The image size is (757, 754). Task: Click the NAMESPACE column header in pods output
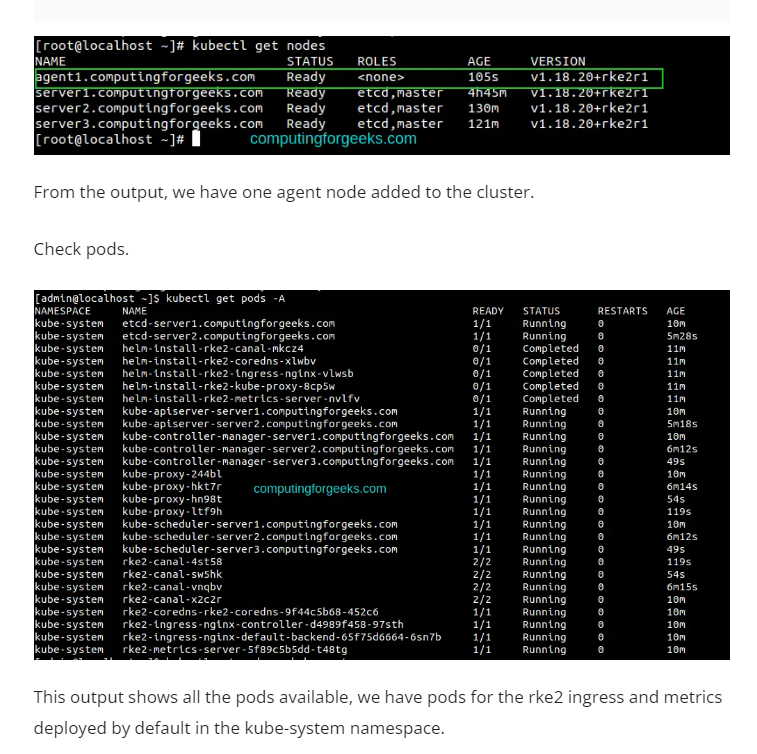(x=68, y=311)
